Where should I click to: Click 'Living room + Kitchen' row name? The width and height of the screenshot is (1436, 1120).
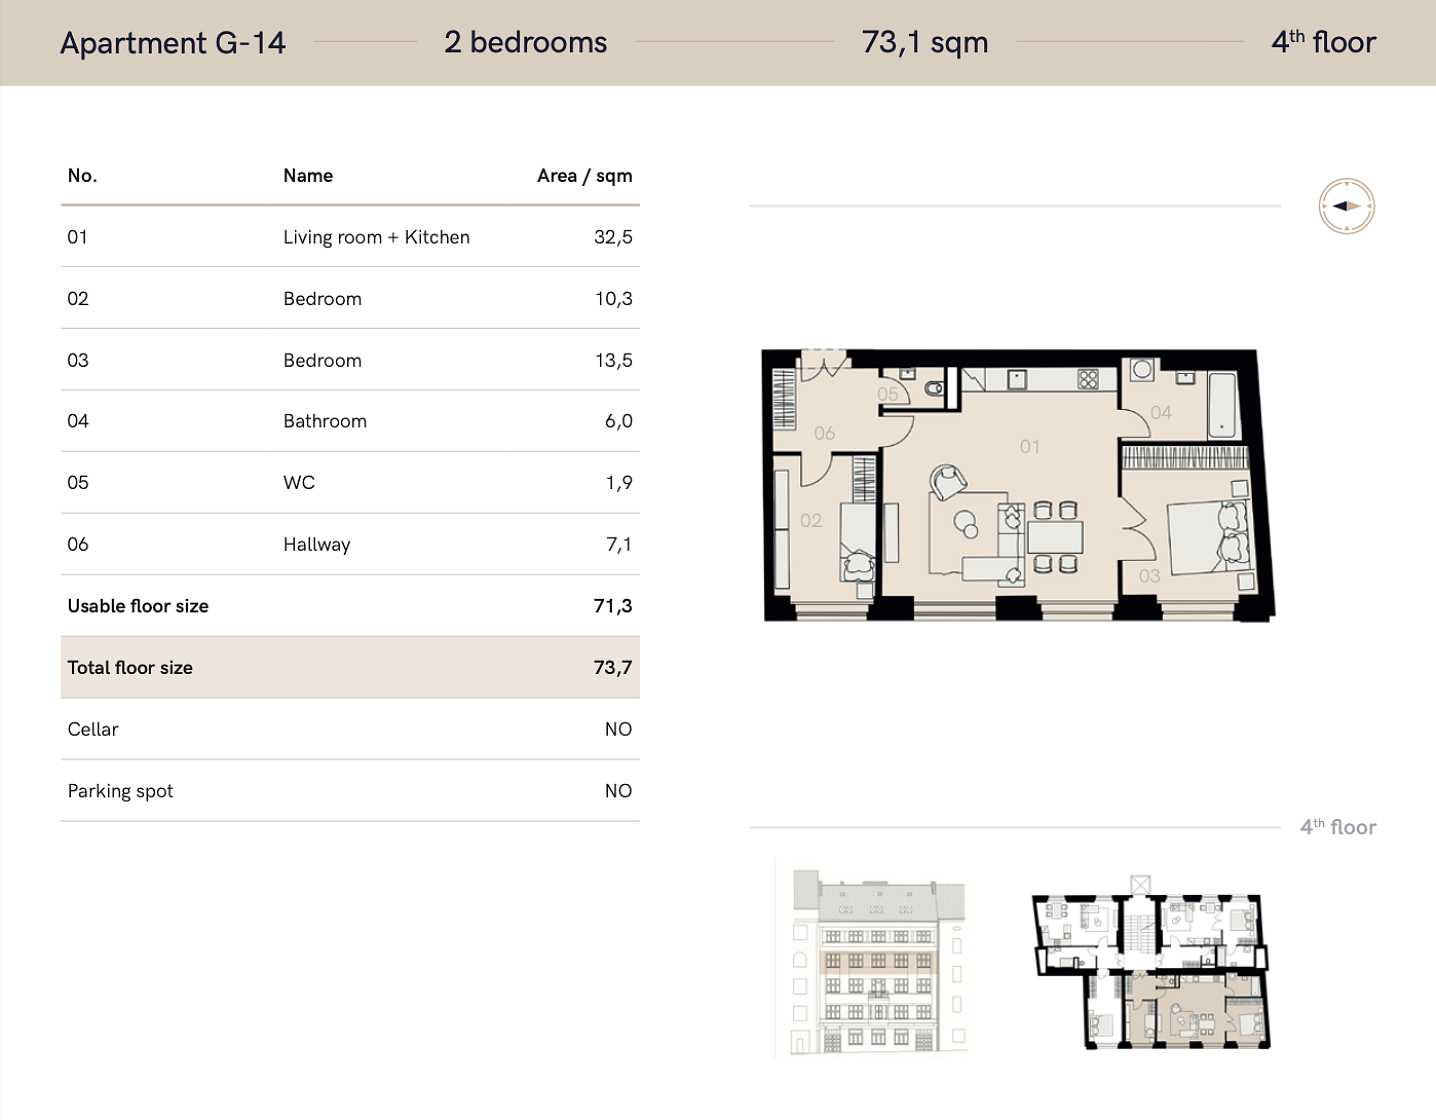point(376,237)
